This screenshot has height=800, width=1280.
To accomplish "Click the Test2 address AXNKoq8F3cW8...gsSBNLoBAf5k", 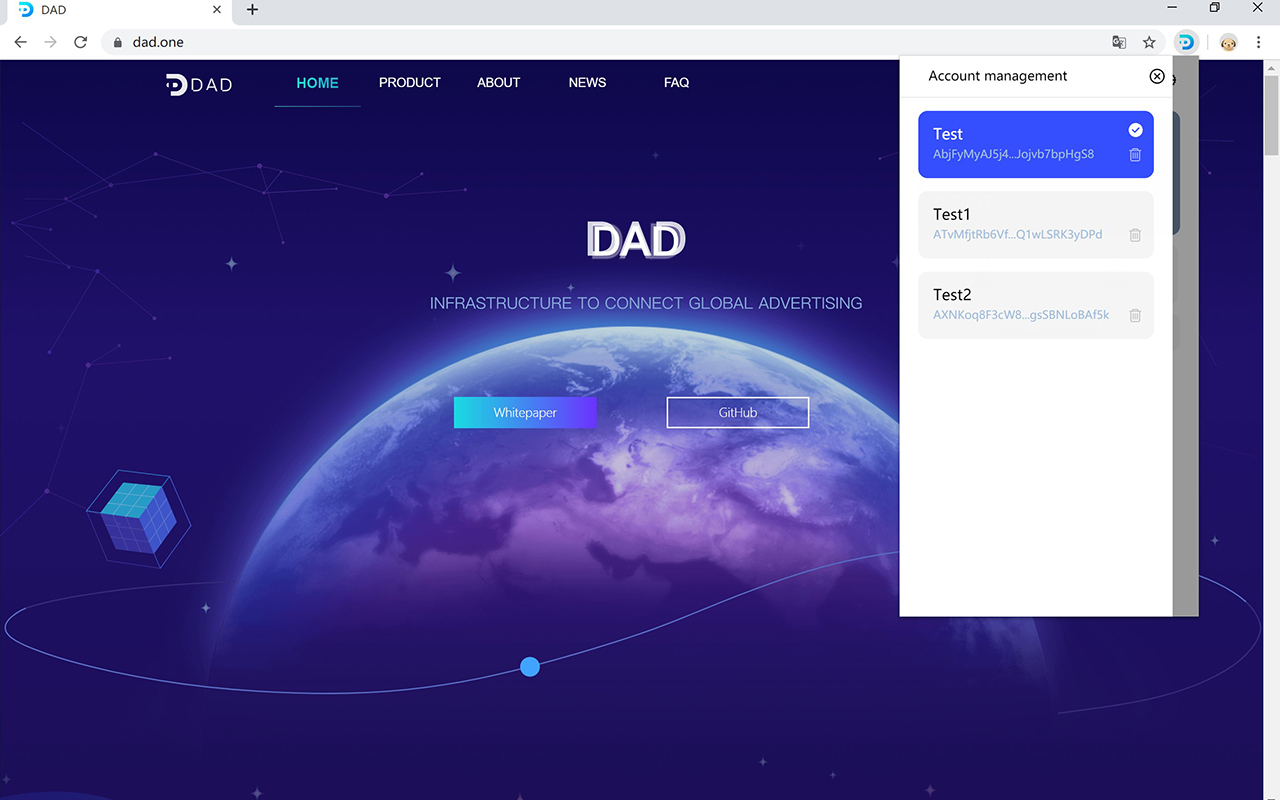I will pyautogui.click(x=1021, y=315).
